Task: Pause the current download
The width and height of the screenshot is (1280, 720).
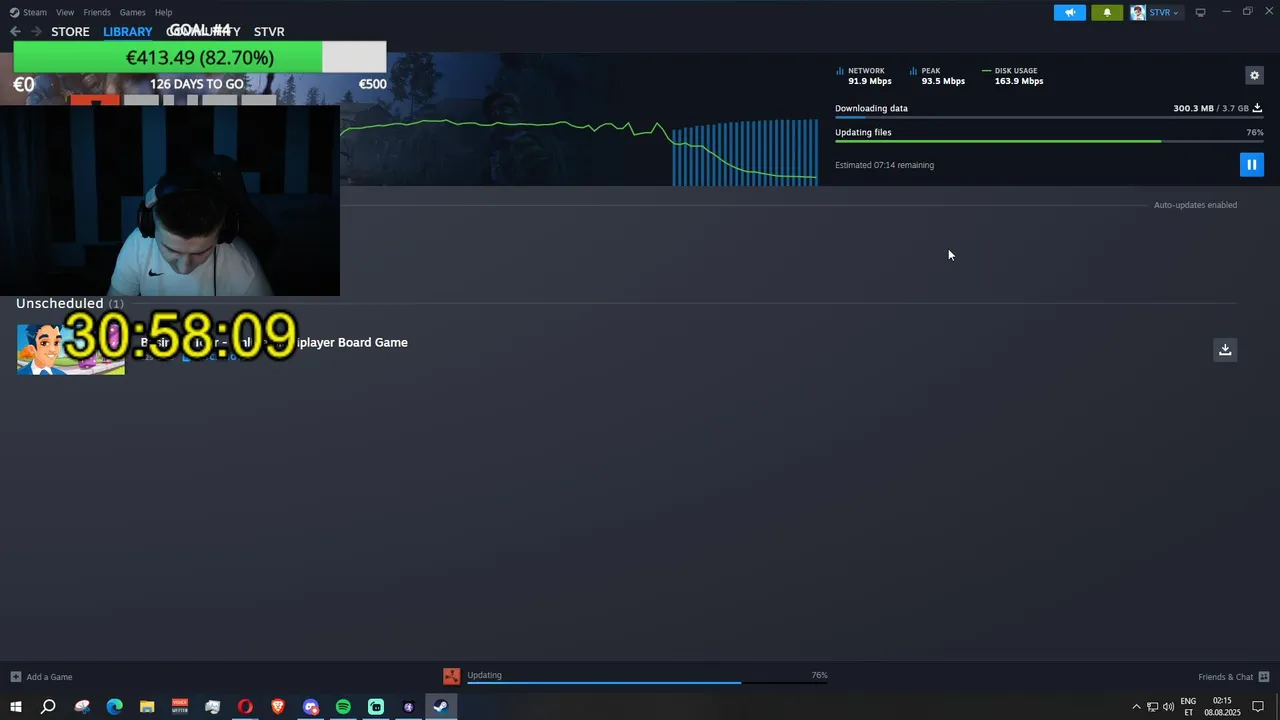Action: (1251, 164)
